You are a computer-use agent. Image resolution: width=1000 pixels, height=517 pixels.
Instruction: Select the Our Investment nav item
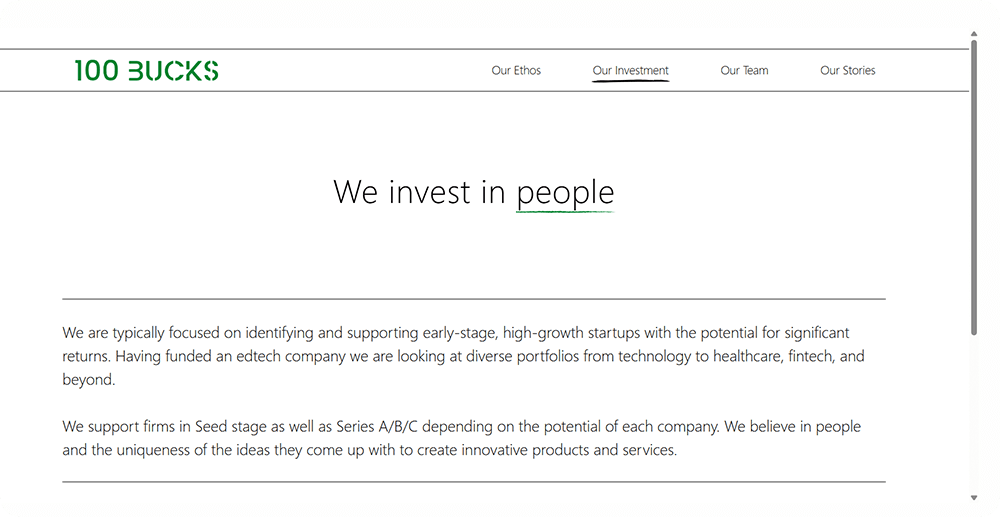(630, 71)
